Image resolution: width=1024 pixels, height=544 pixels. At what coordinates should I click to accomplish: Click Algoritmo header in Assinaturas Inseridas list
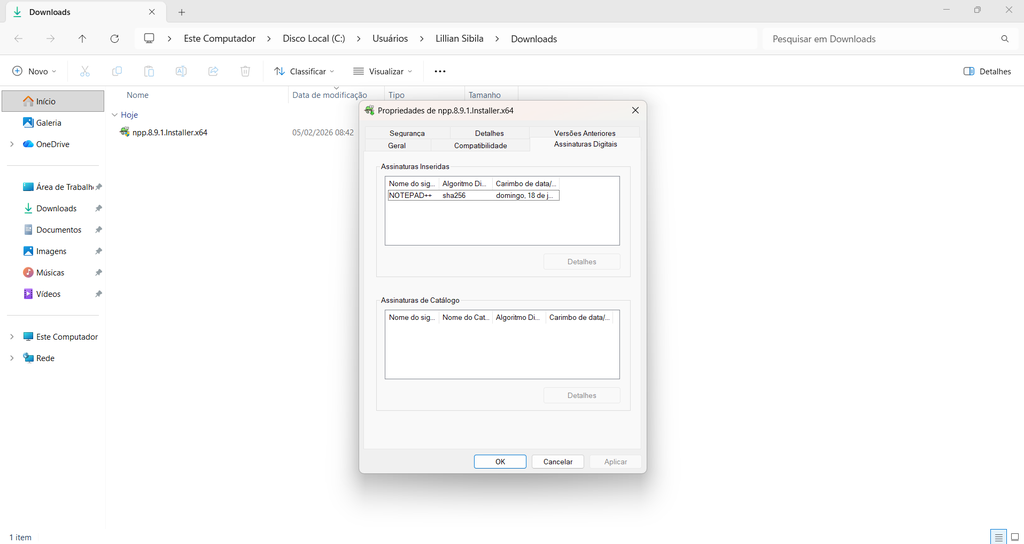pyautogui.click(x=466, y=184)
